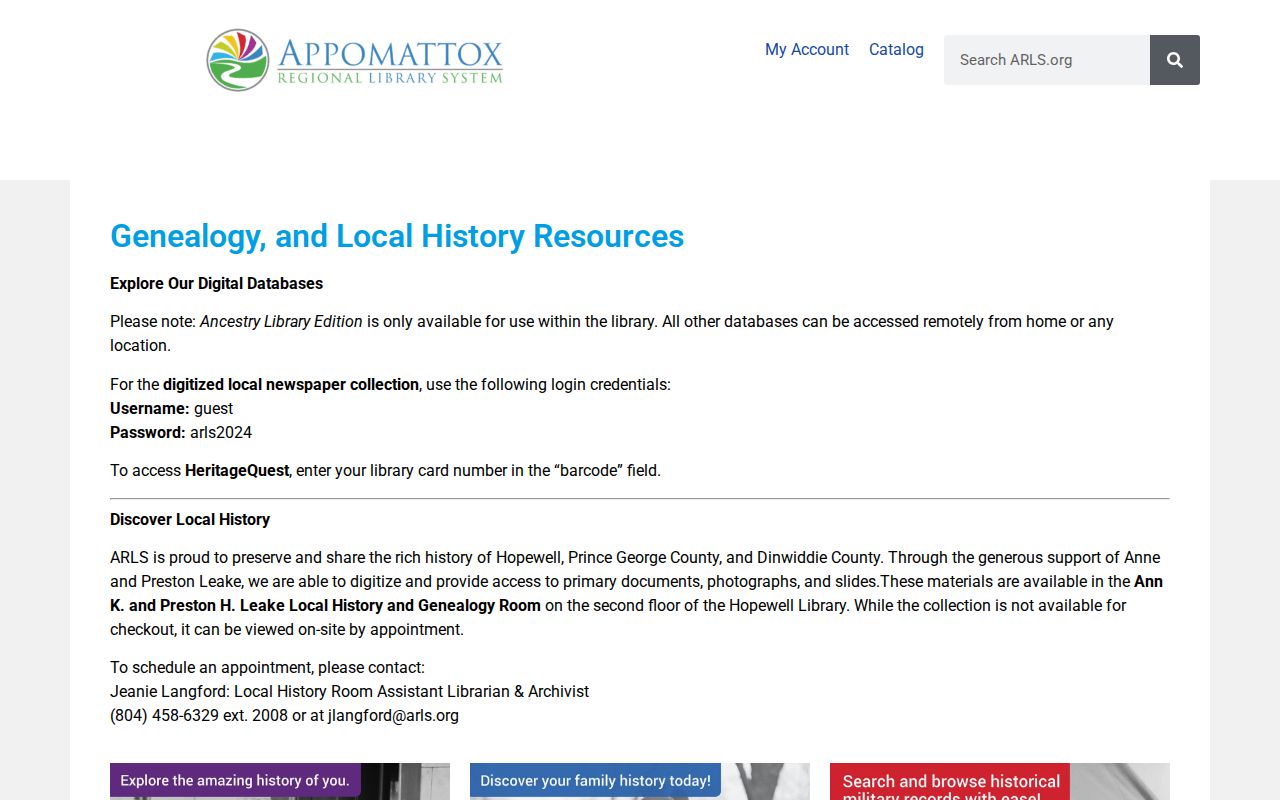This screenshot has width=1280, height=800.
Task: Click 'To schedule an appointment, please contact:' text
Action: [x=267, y=667]
